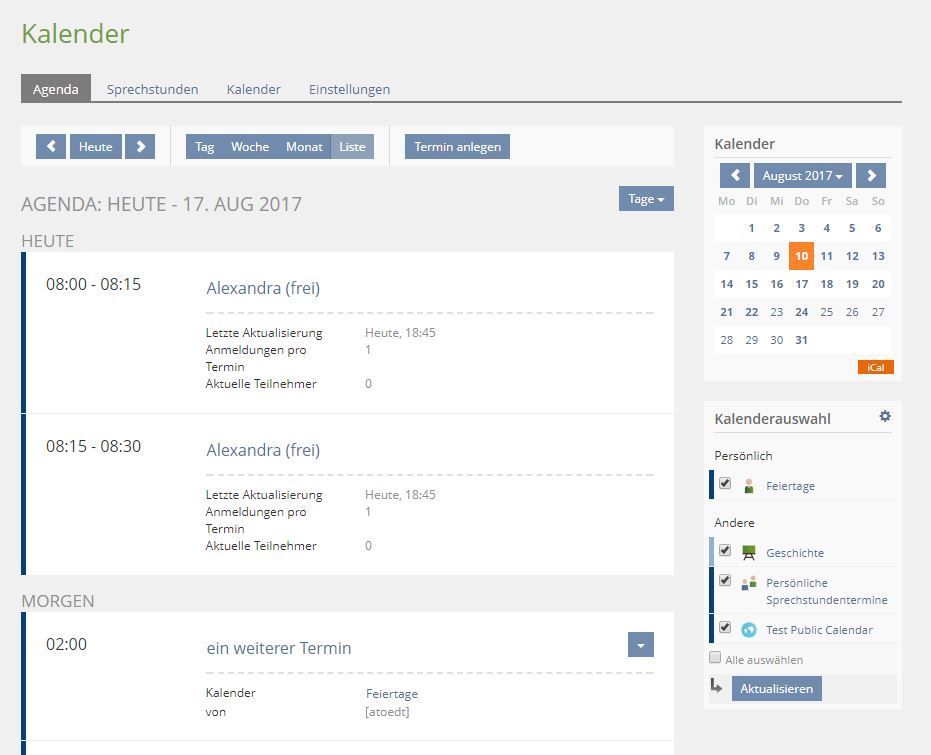This screenshot has width=931, height=755.
Task: Go to next agenda period arrow
Action: [x=140, y=147]
